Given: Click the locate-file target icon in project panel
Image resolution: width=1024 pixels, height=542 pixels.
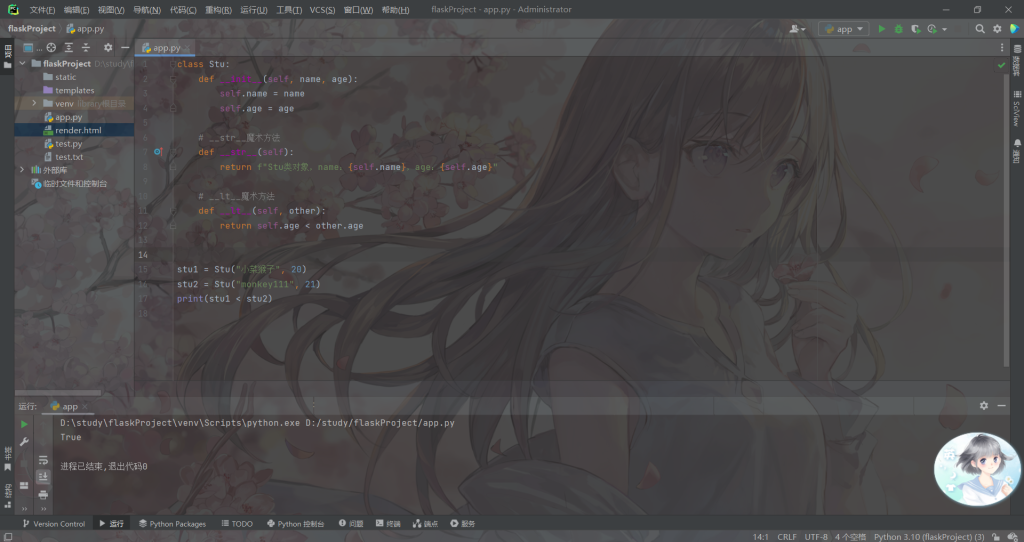Looking at the screenshot, I should [51, 47].
